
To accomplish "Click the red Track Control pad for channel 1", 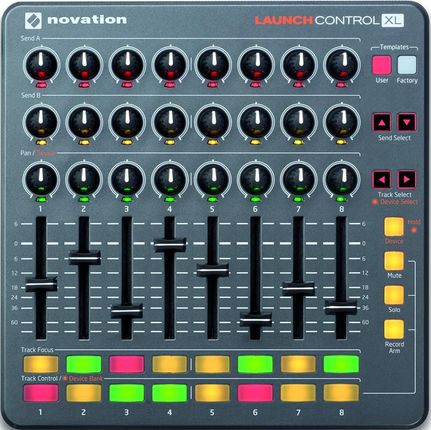I will click(41, 393).
